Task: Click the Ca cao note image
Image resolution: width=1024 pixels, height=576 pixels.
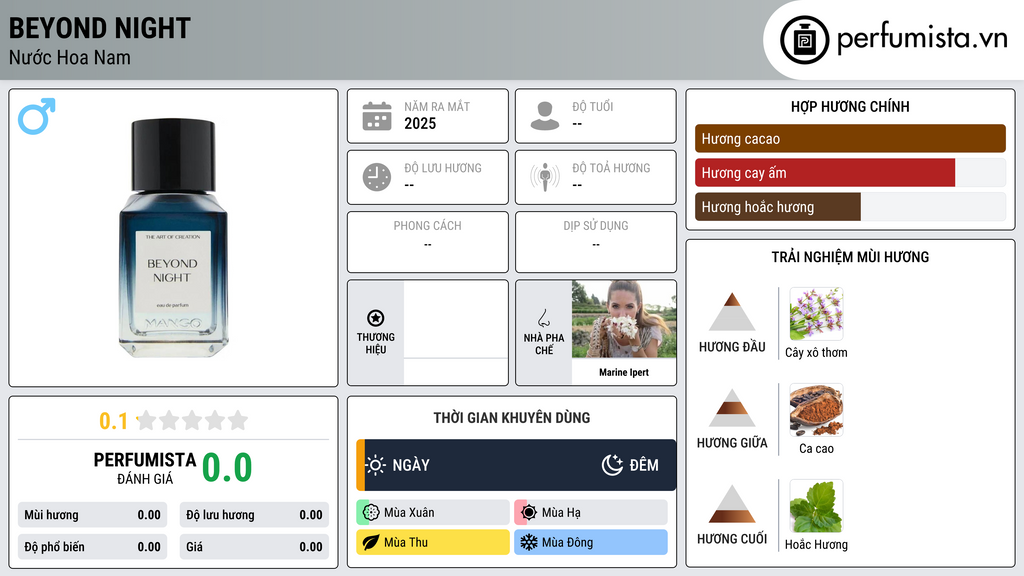Action: click(816, 409)
